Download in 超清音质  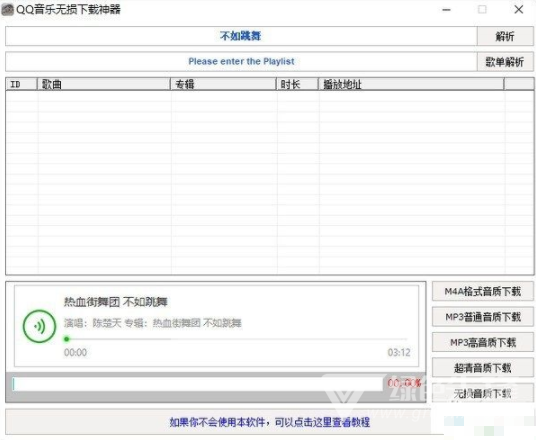[x=483, y=368]
